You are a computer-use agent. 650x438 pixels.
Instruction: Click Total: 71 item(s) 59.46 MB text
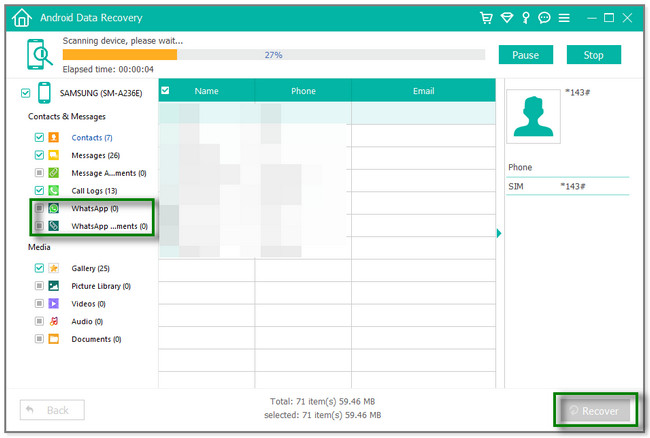point(323,402)
